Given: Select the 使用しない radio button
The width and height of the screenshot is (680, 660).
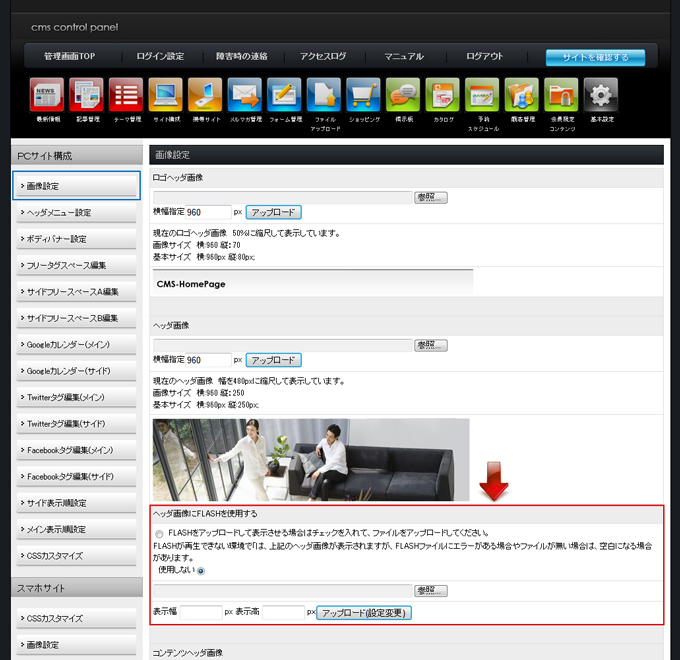Looking at the screenshot, I should click(202, 571).
